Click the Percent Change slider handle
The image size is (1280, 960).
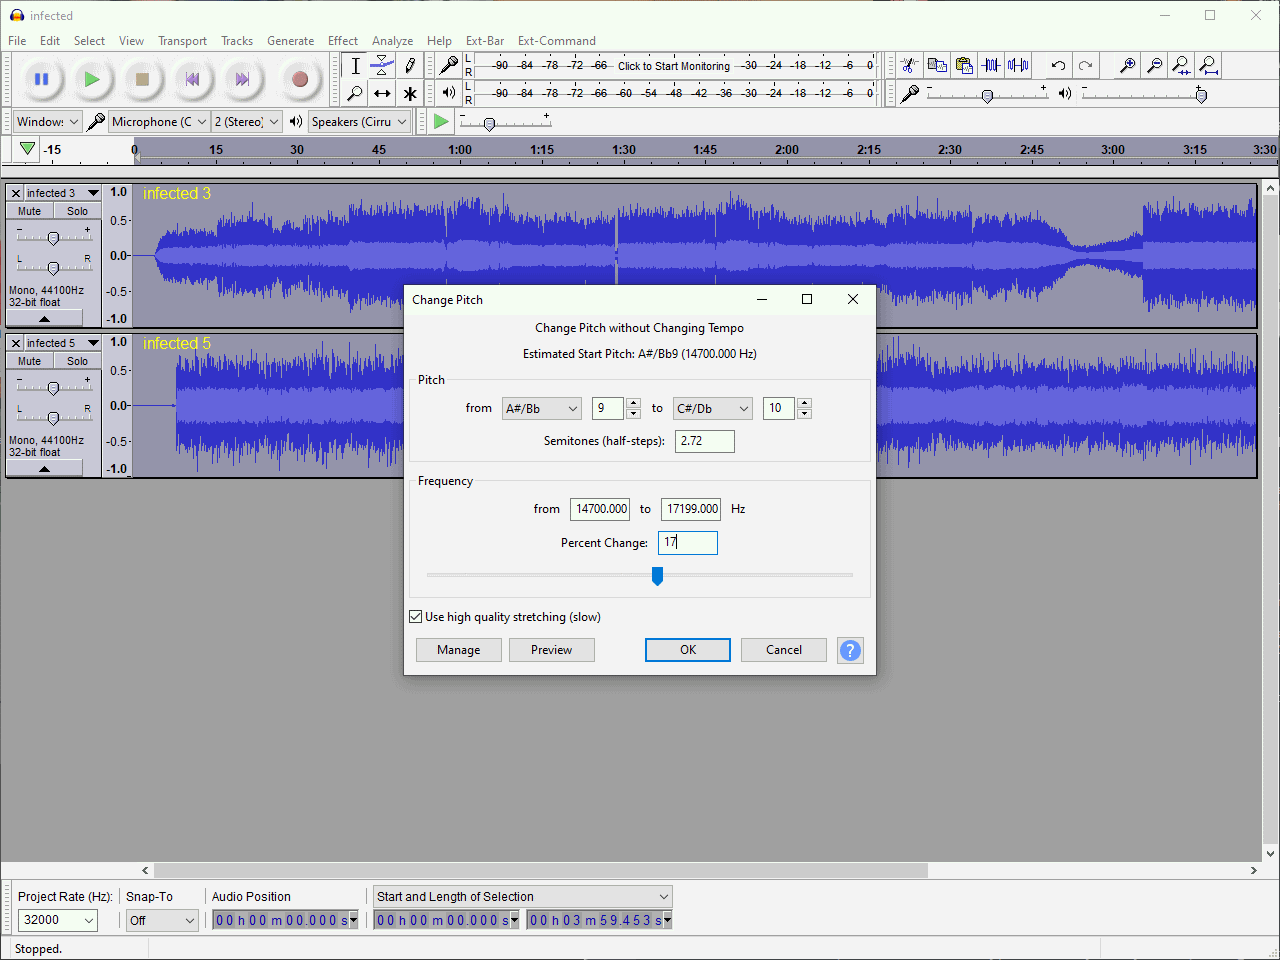click(657, 576)
